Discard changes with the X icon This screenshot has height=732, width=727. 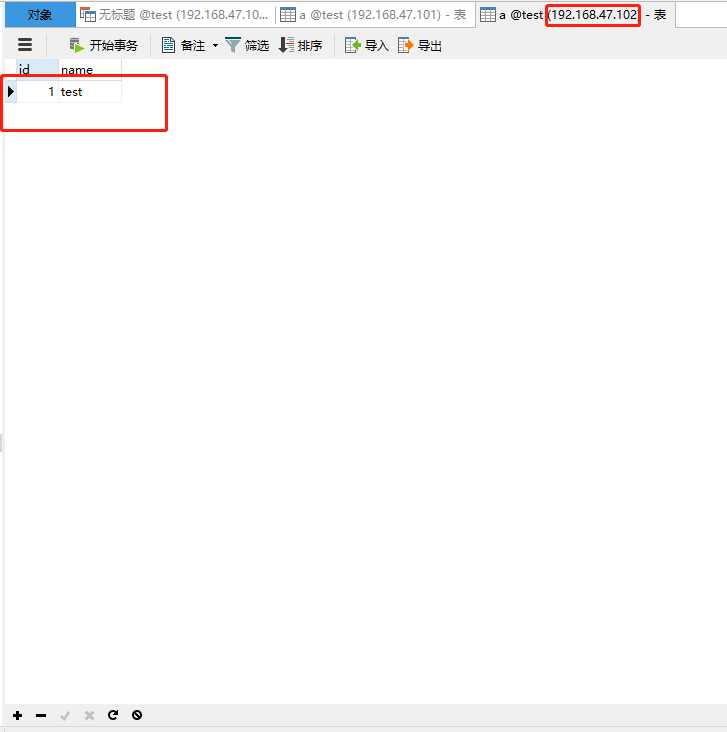tap(89, 715)
